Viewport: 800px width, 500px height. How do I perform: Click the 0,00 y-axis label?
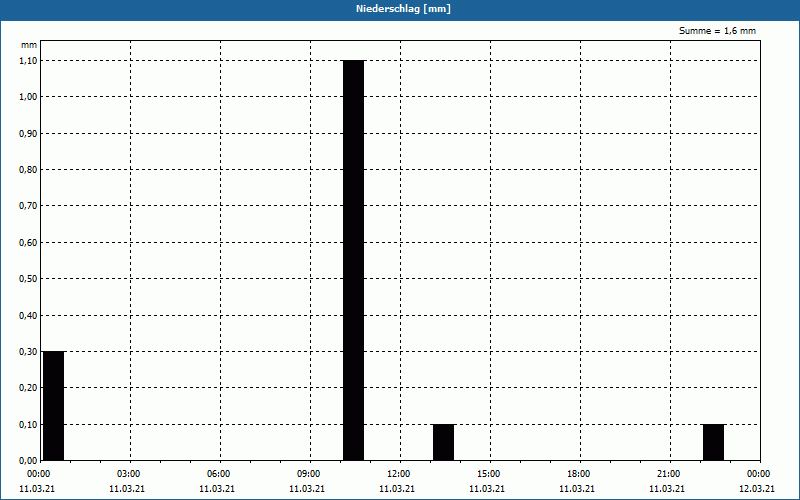28,461
